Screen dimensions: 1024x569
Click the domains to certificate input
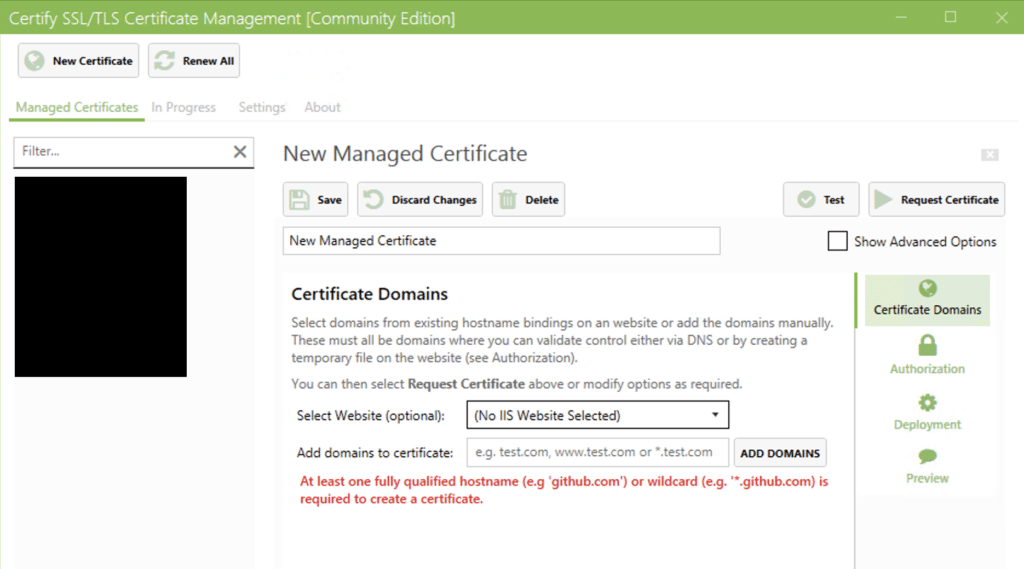pos(598,452)
